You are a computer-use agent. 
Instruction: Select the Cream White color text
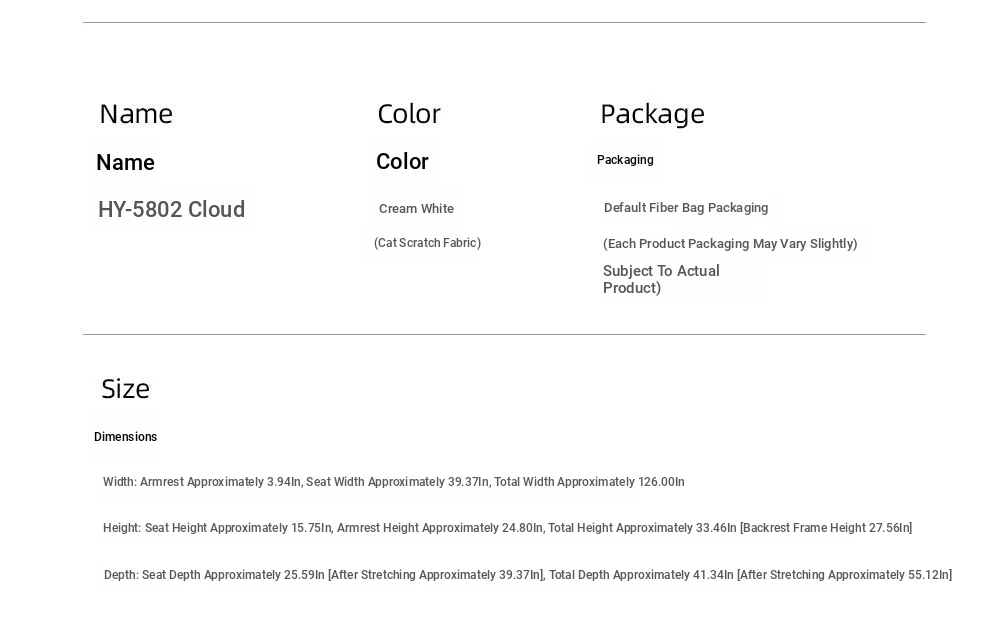pos(416,208)
